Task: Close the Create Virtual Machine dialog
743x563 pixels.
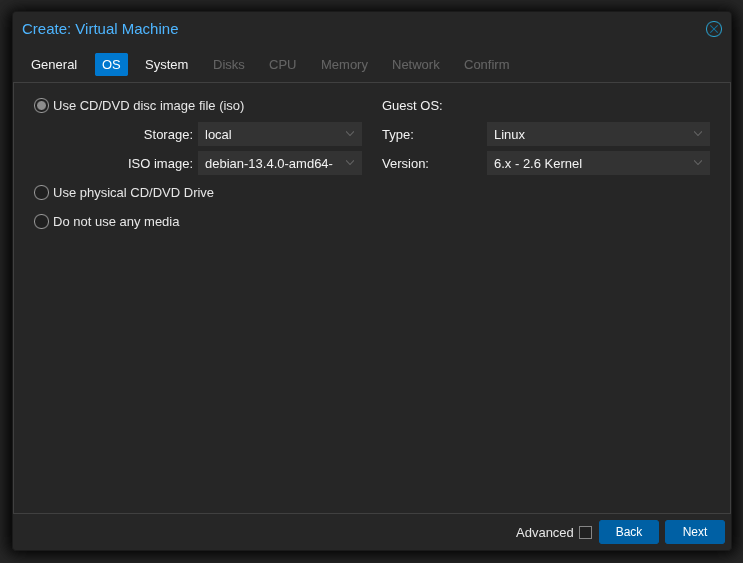Action: tap(713, 29)
